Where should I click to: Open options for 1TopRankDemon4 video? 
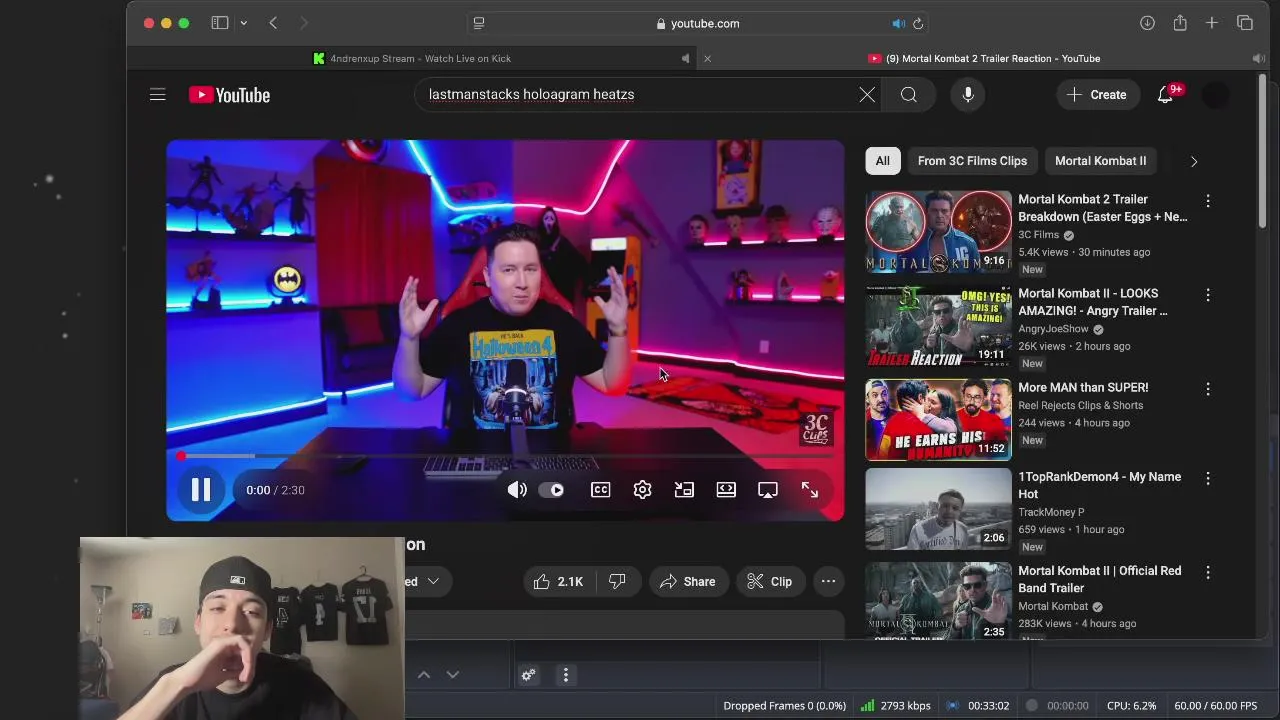(1208, 478)
